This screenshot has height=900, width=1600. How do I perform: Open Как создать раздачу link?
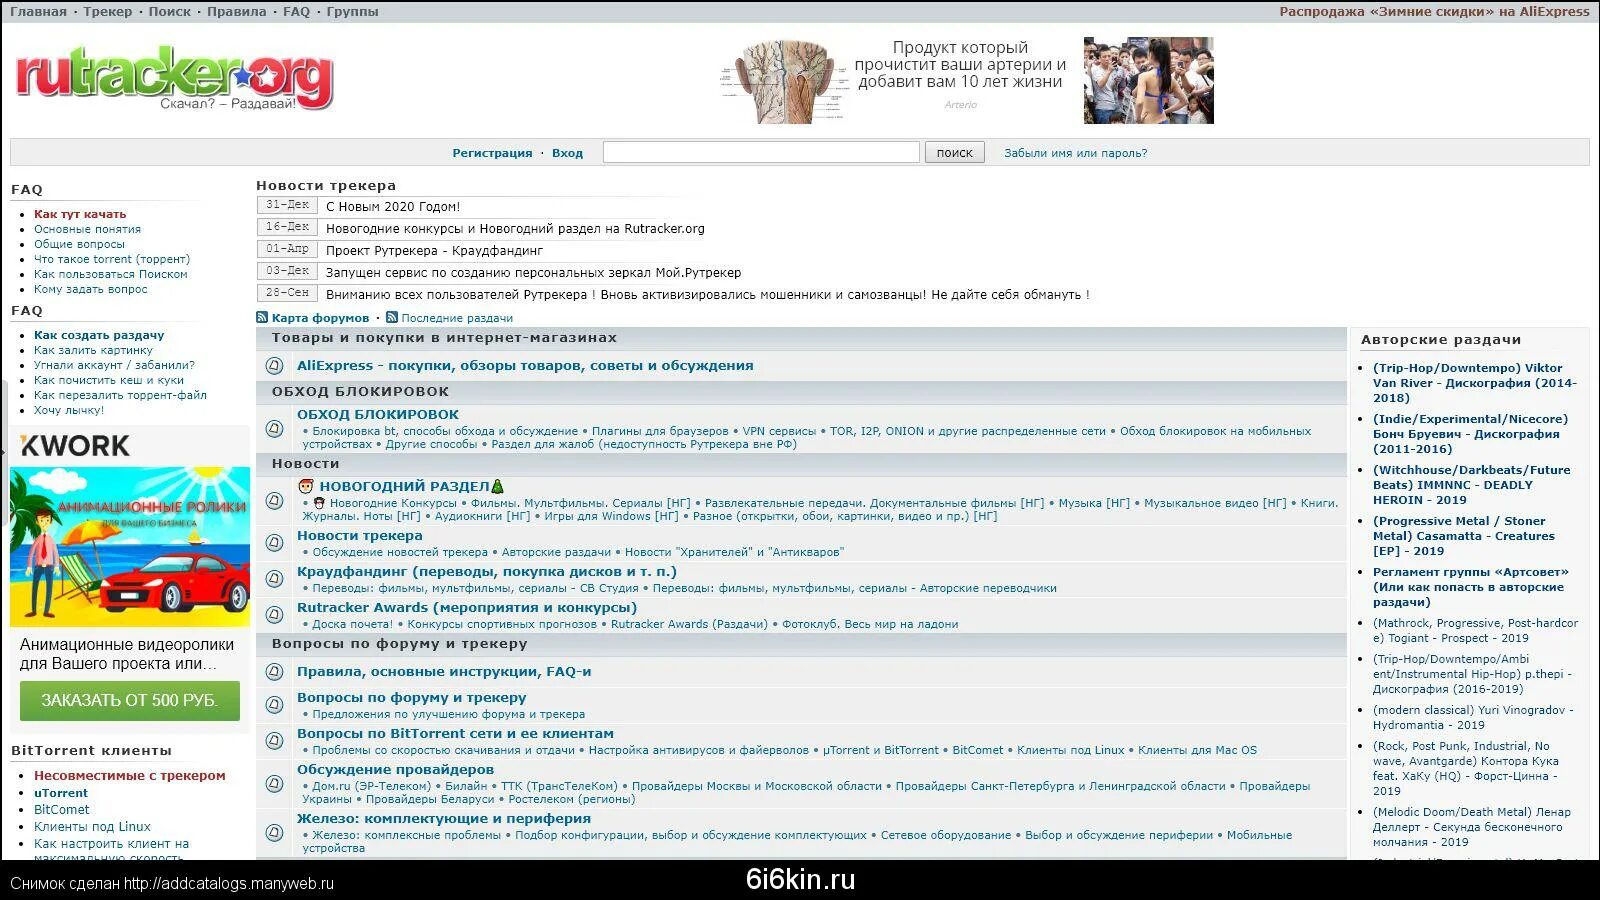pos(99,335)
